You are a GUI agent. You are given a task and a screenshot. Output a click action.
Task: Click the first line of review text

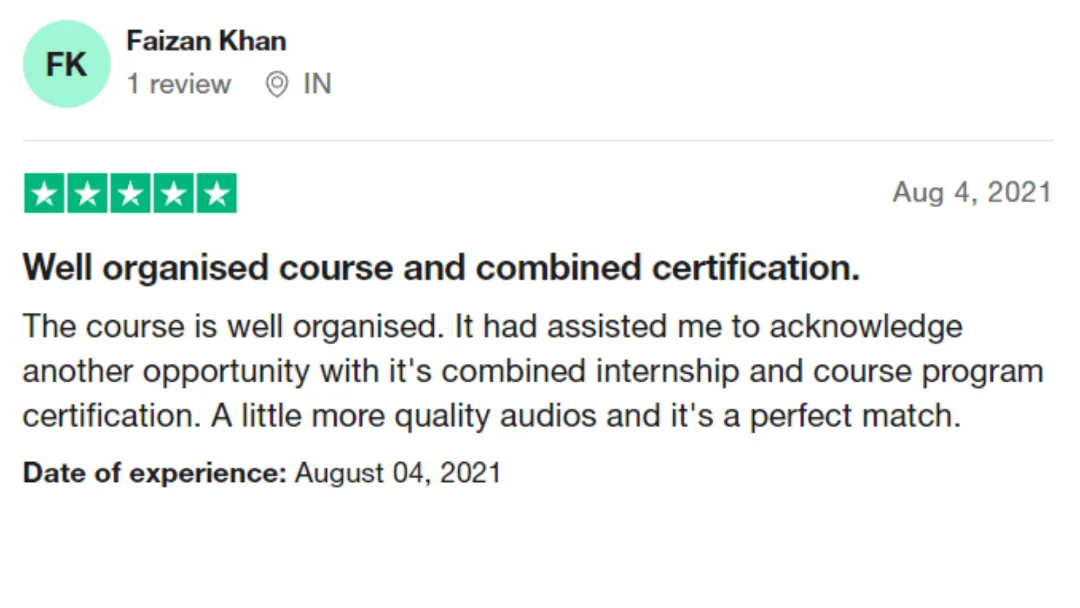click(492, 326)
